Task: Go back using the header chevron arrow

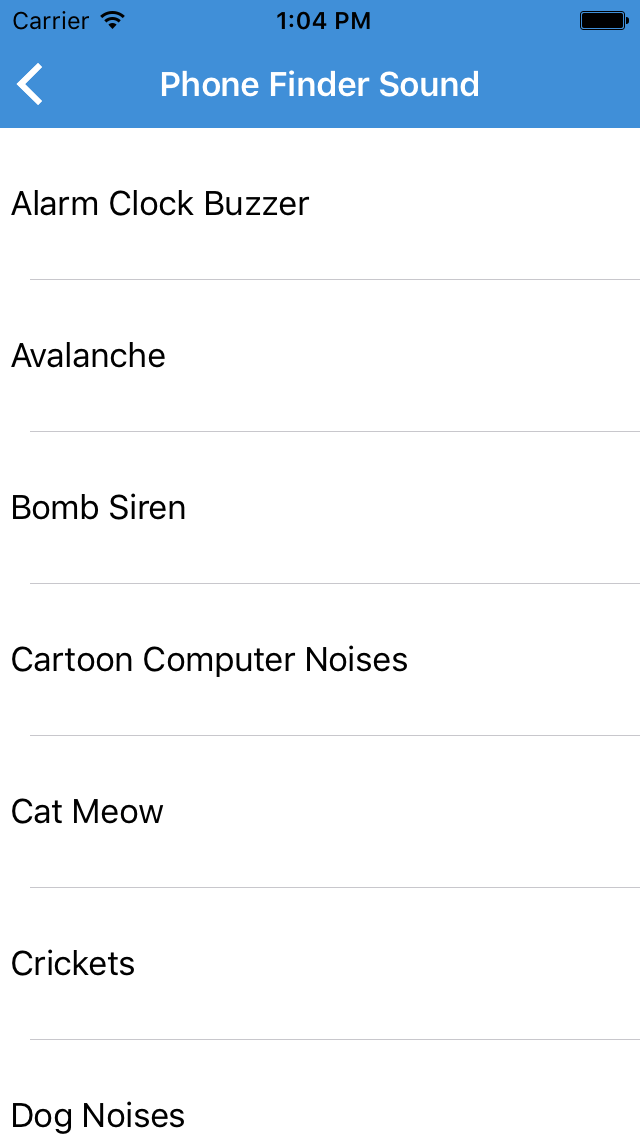Action: (x=30, y=84)
